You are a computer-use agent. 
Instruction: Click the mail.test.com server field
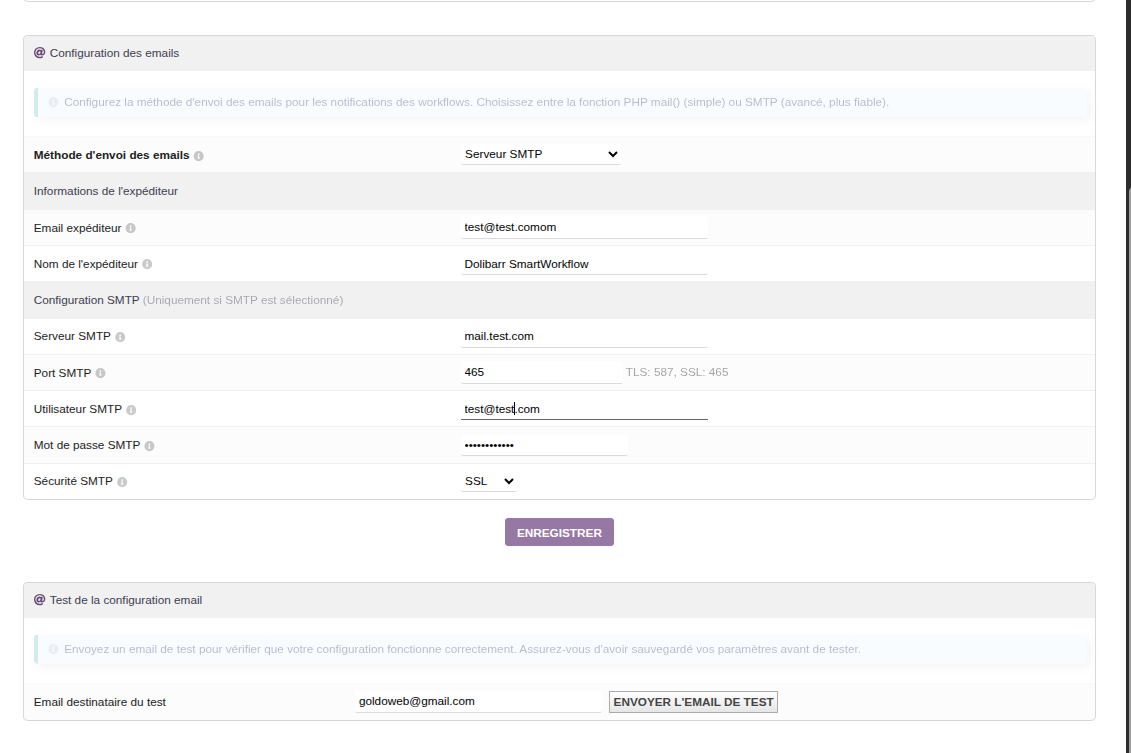[x=583, y=336]
